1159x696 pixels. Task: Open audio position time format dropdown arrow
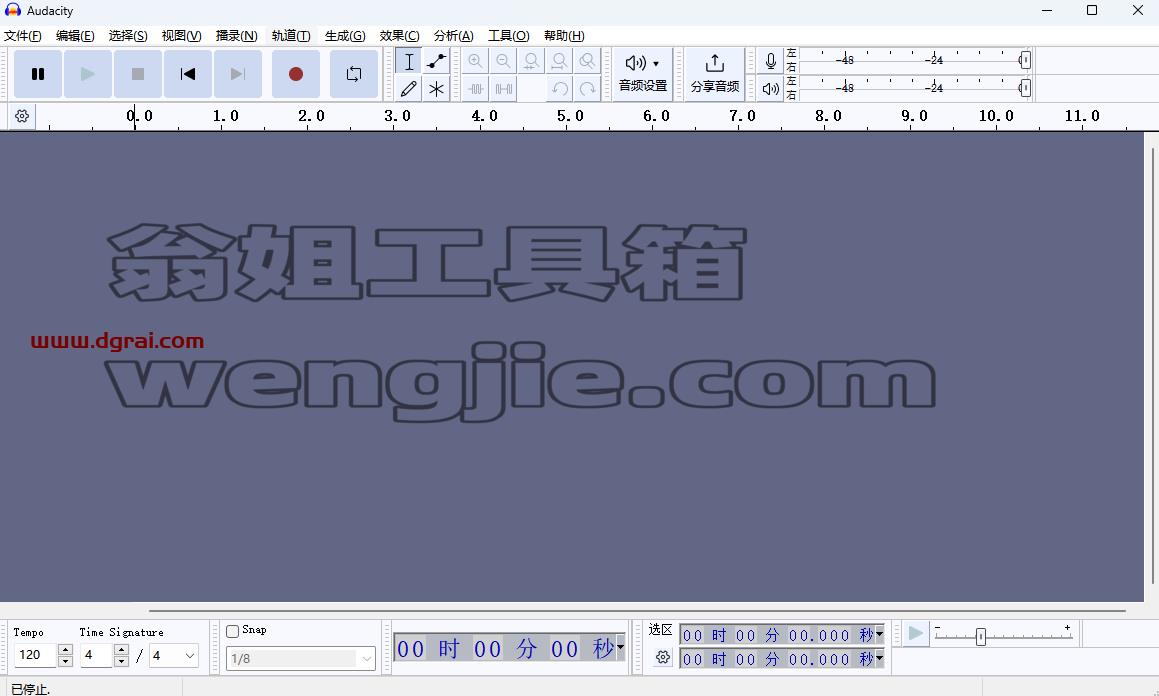[620, 647]
